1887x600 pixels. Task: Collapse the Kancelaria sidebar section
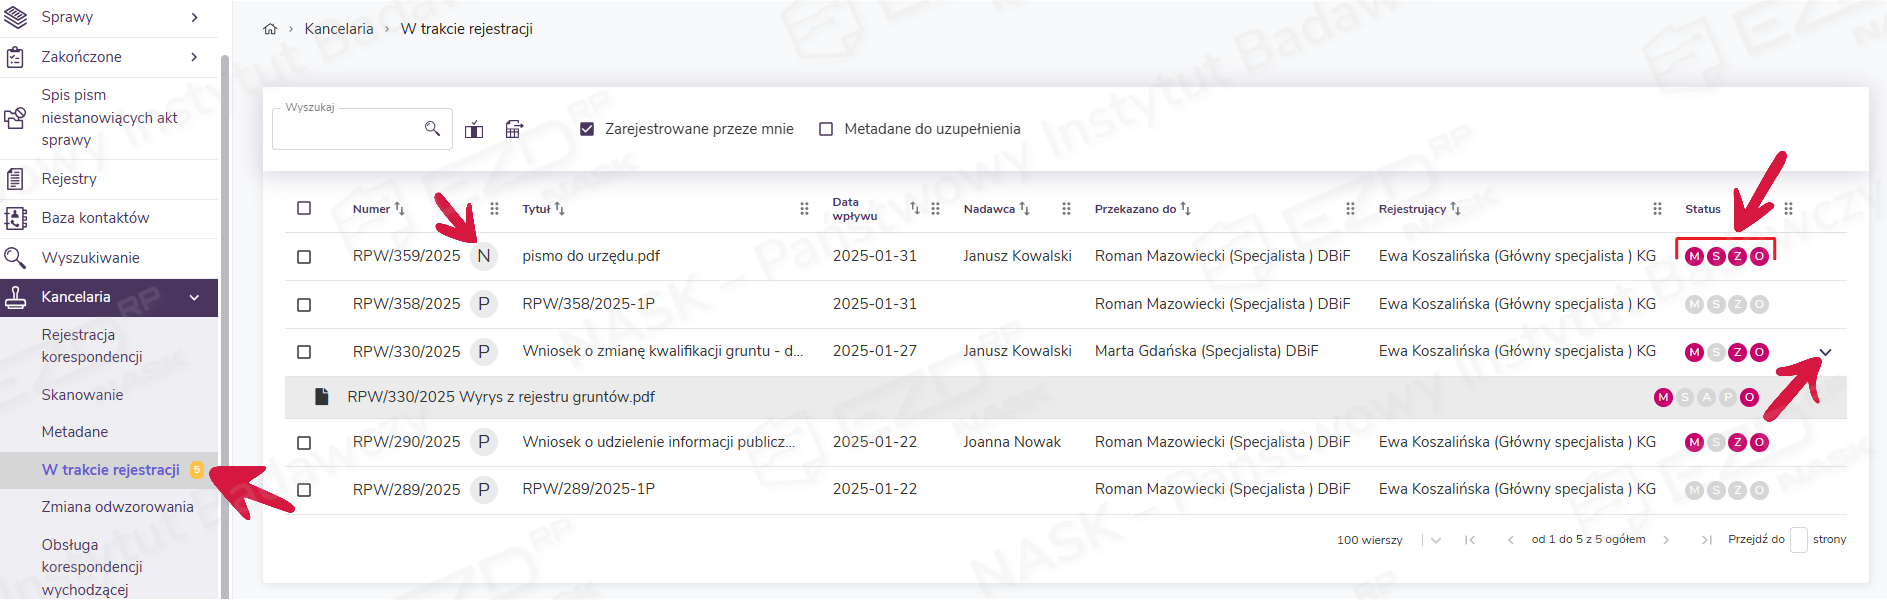195,297
